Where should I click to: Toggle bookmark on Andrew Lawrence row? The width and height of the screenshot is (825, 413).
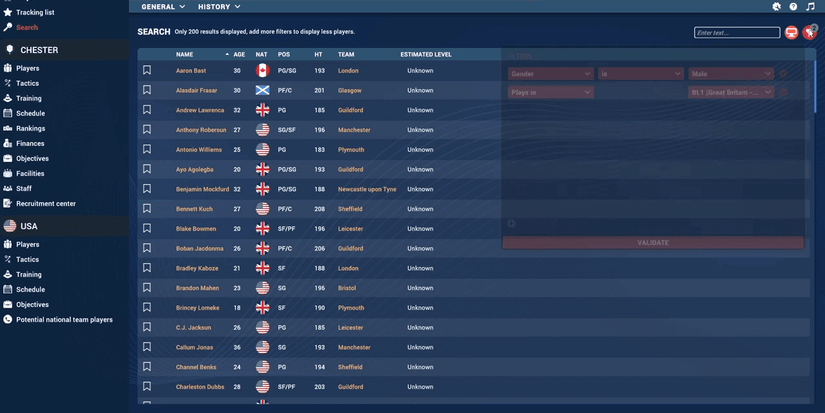(147, 109)
